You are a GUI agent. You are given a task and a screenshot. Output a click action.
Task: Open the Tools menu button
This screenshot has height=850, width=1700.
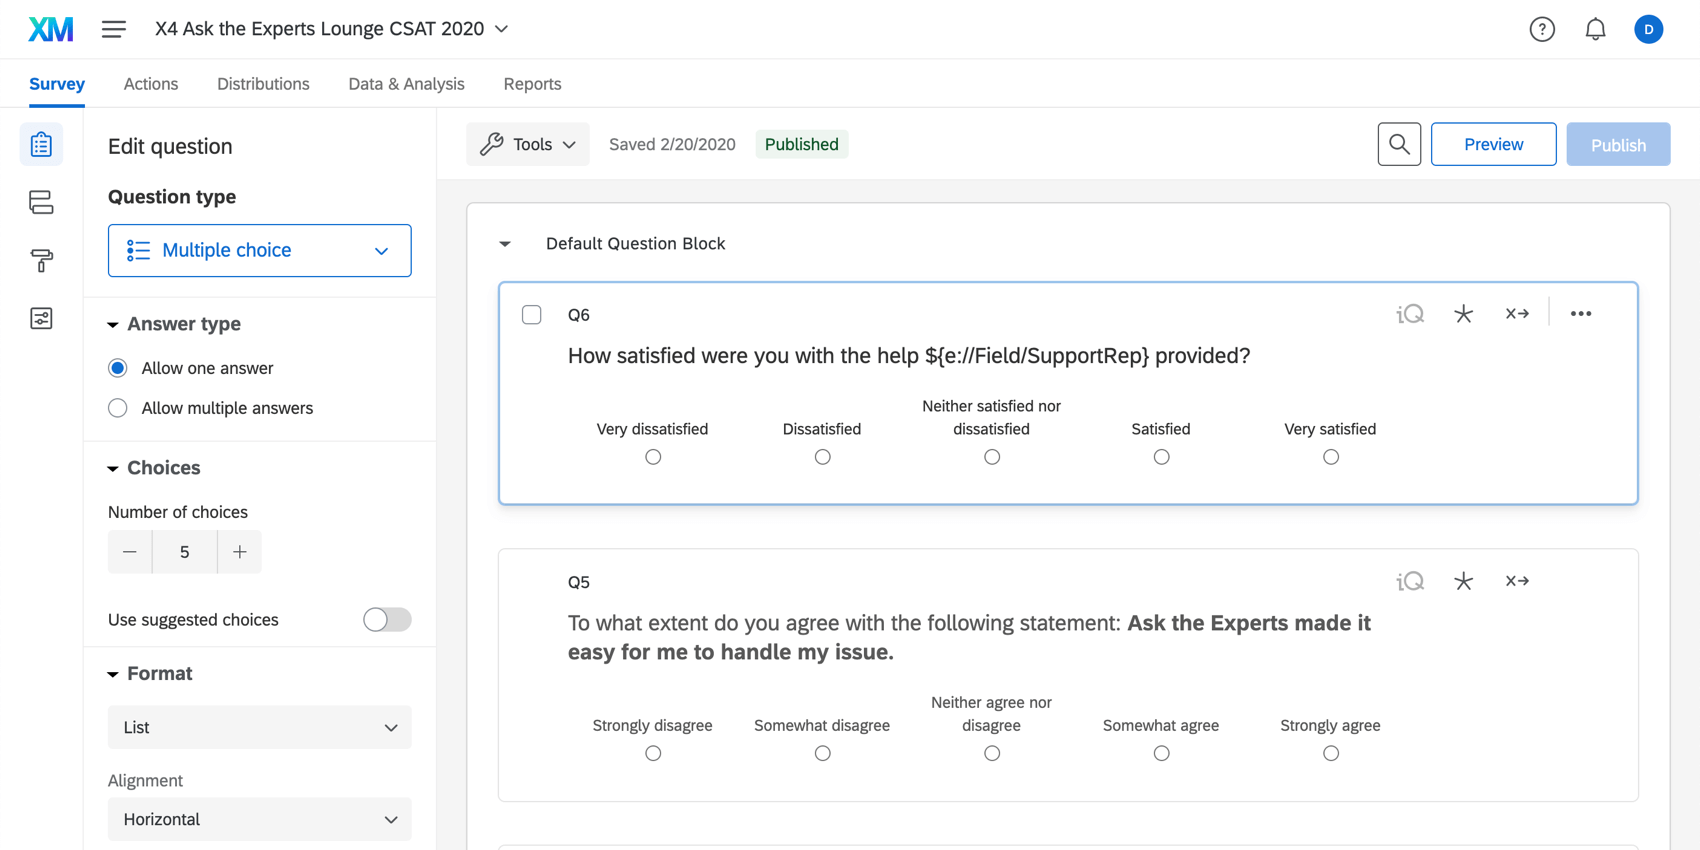(528, 144)
